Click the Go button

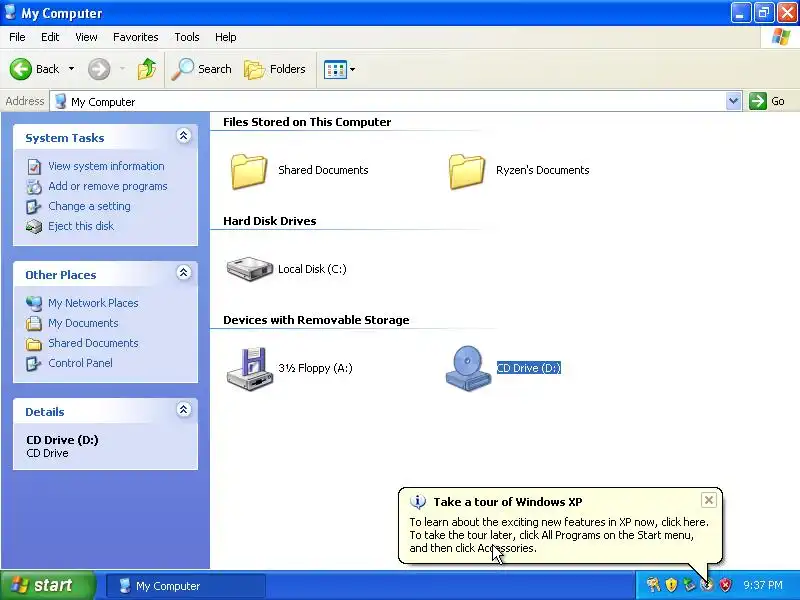coord(767,101)
